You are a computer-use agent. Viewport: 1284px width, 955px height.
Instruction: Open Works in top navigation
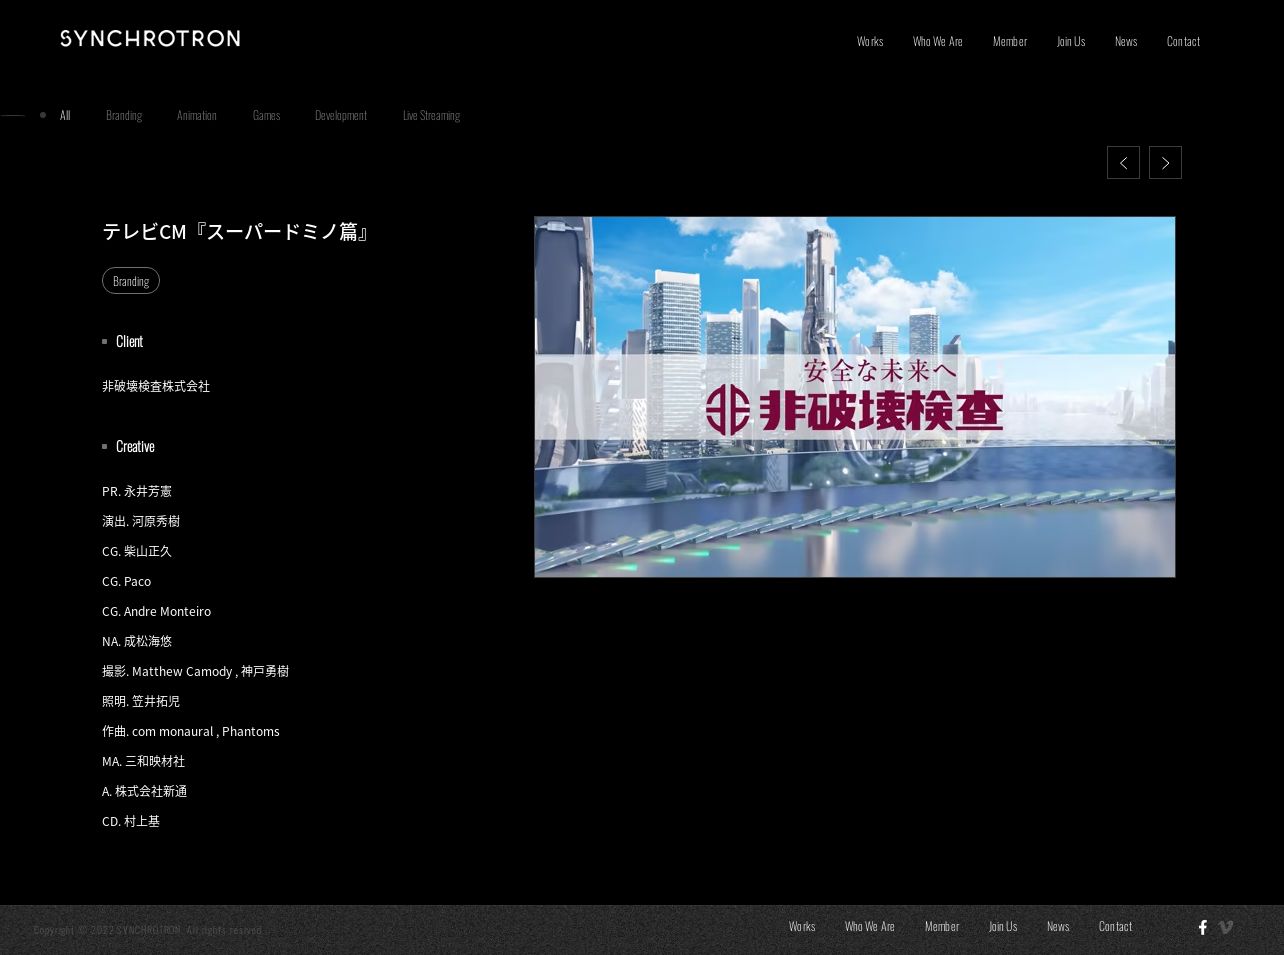[870, 41]
